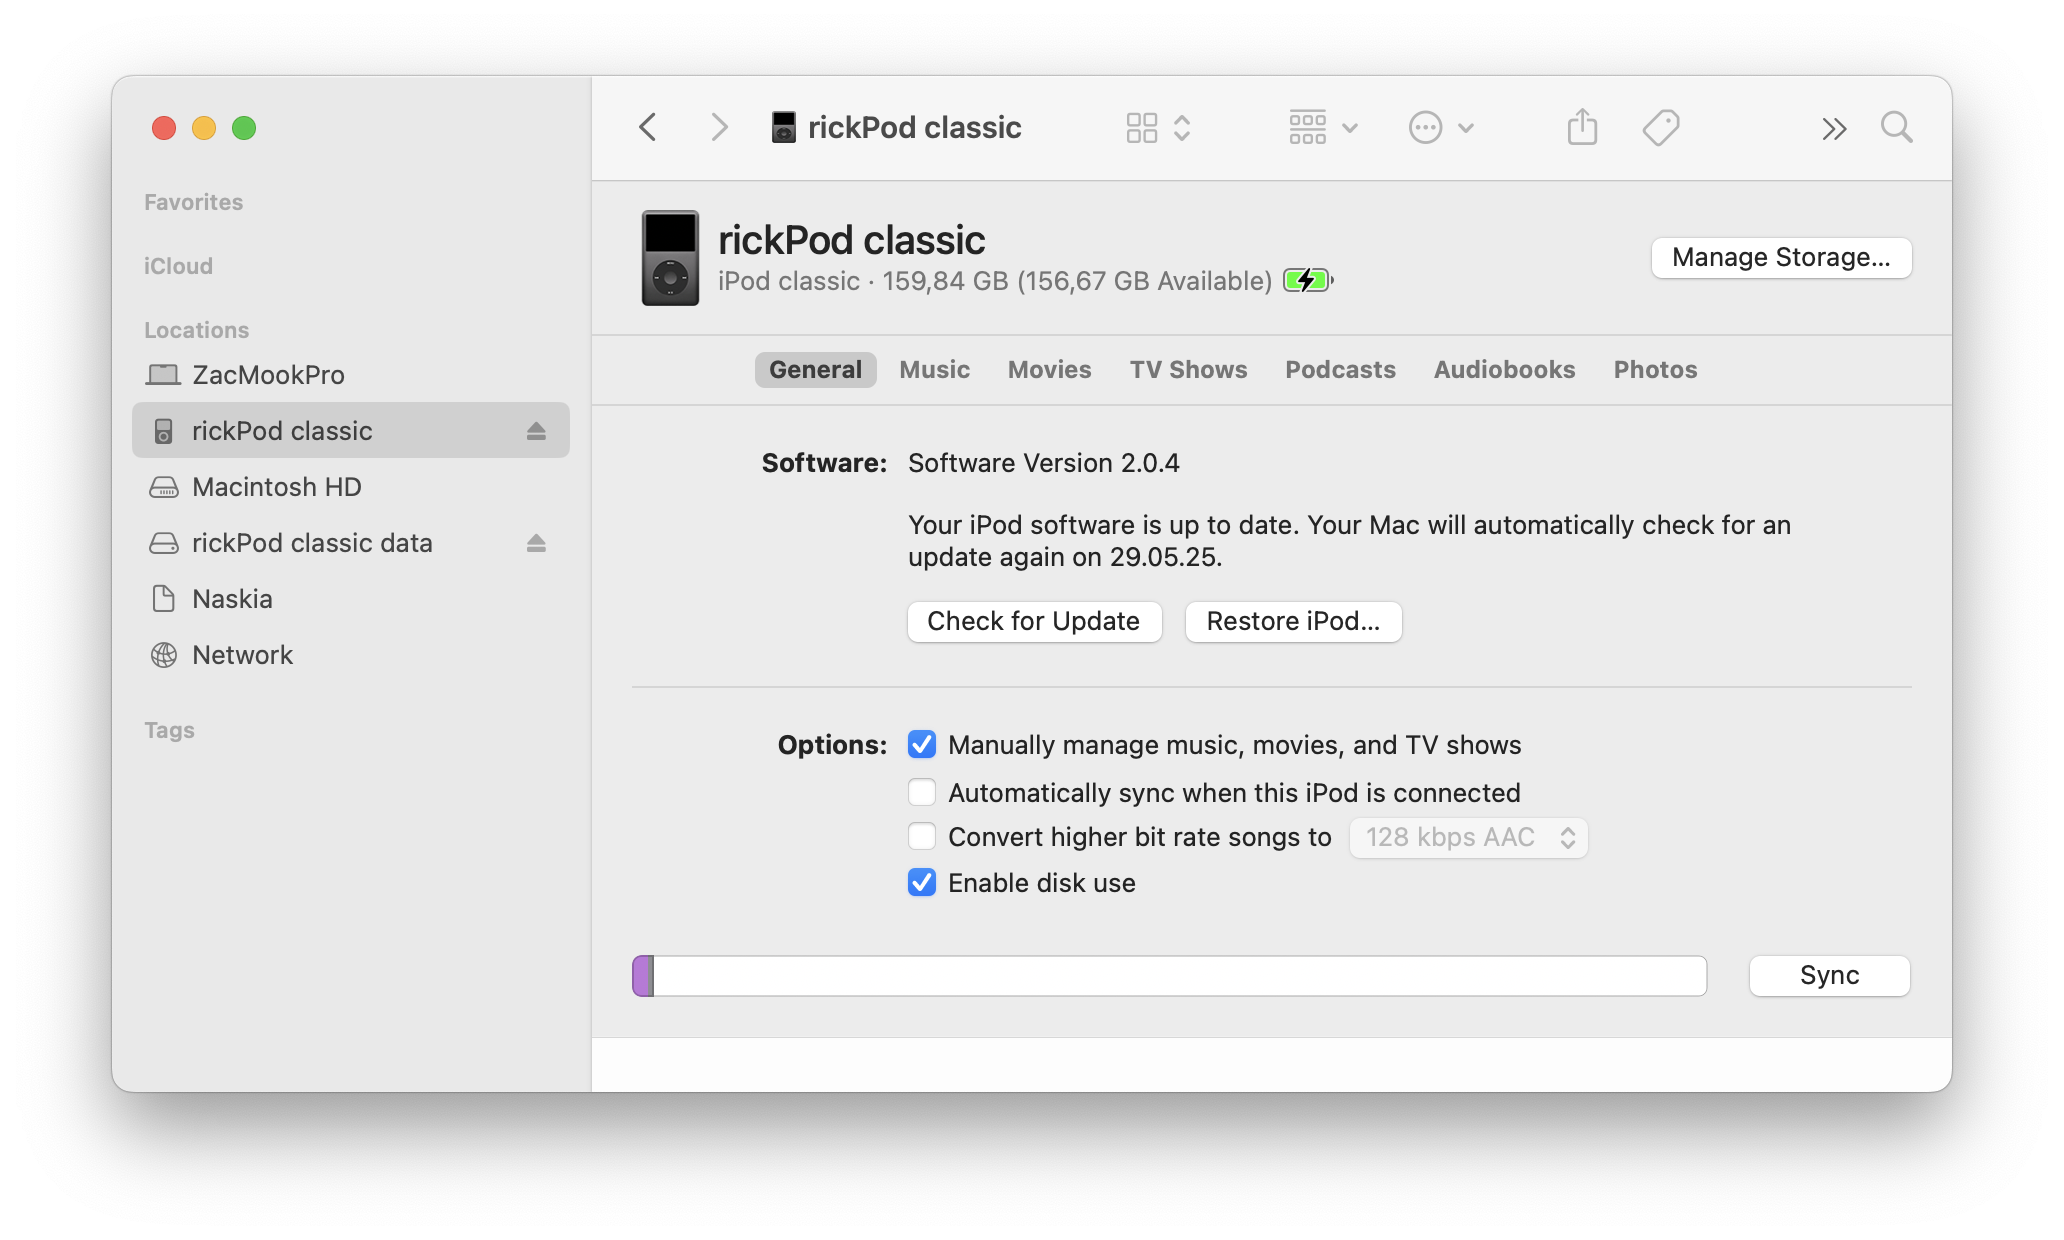Eject rickPod classic data volume

pyautogui.click(x=536, y=543)
